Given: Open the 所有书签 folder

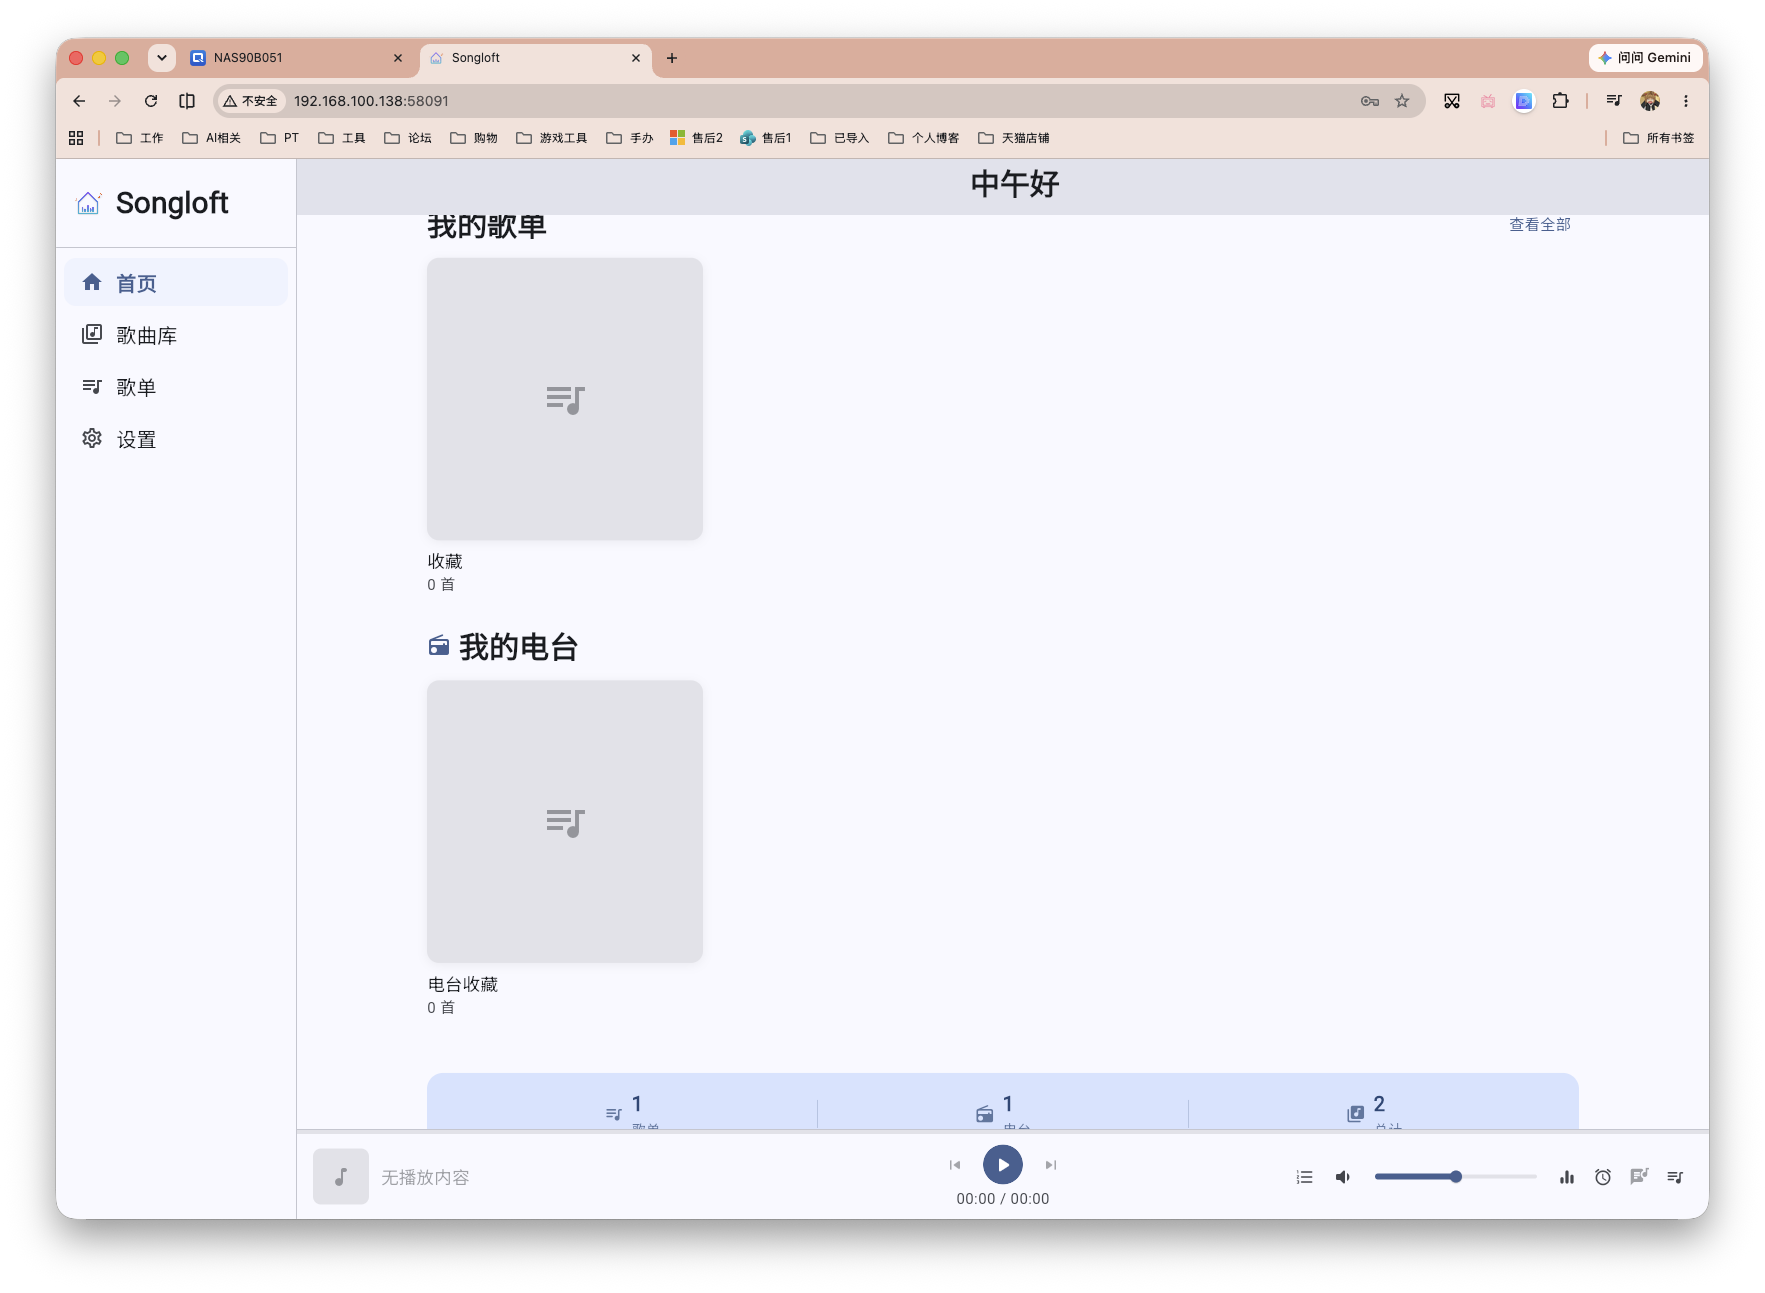Looking at the screenshot, I should (x=1659, y=138).
